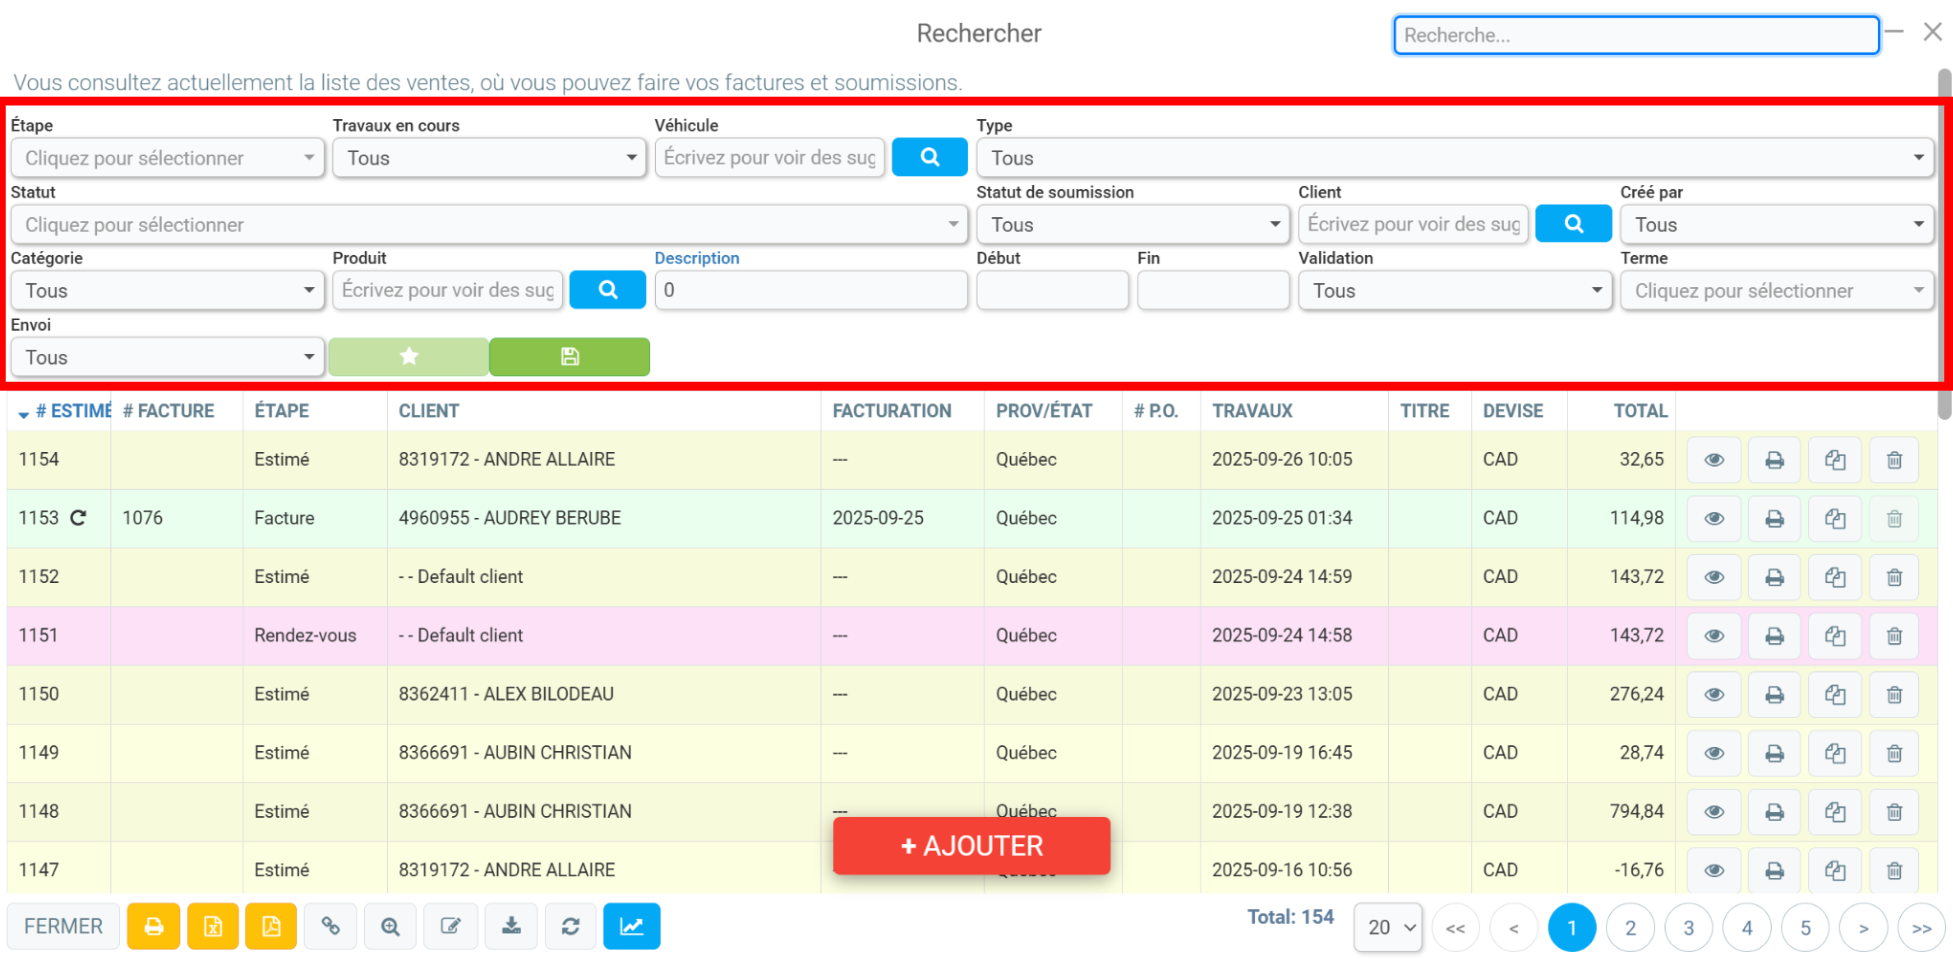Search products with the blue magnifier button
The height and width of the screenshot is (959, 1953).
click(x=608, y=290)
